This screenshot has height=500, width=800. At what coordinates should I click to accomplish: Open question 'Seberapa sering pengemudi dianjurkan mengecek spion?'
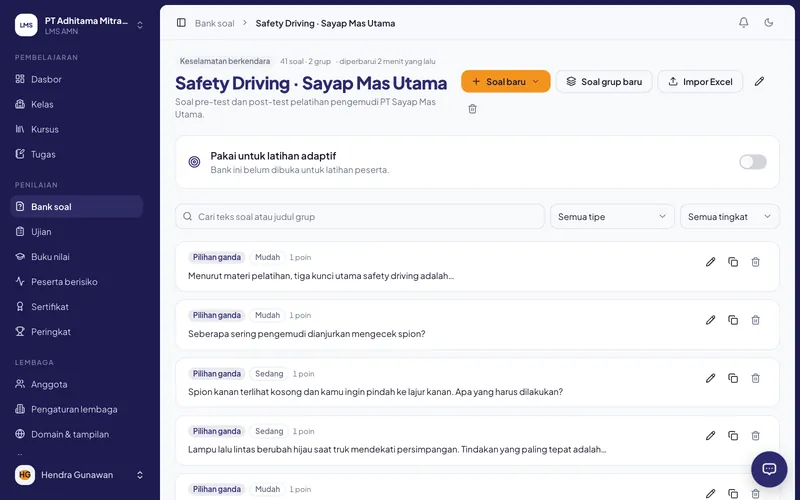(x=306, y=334)
